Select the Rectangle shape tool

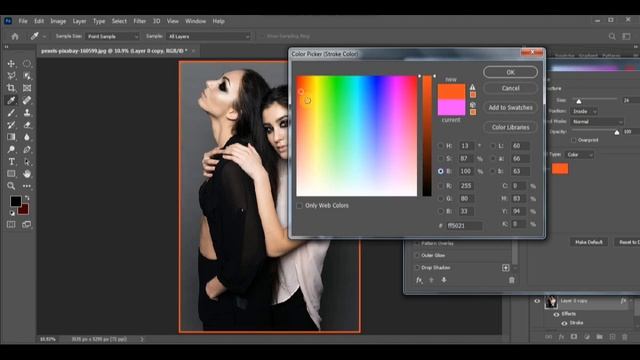coord(11,174)
